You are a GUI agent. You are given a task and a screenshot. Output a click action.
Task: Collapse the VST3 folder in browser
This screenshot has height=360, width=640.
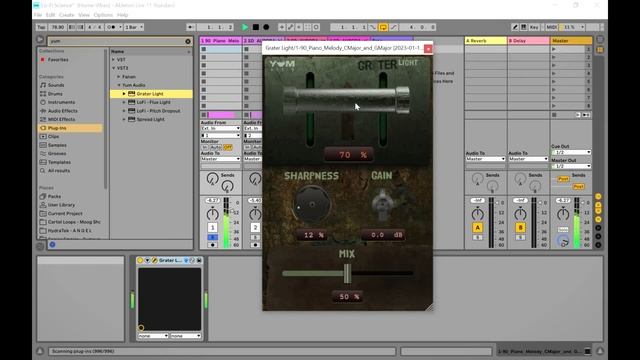click(x=114, y=68)
